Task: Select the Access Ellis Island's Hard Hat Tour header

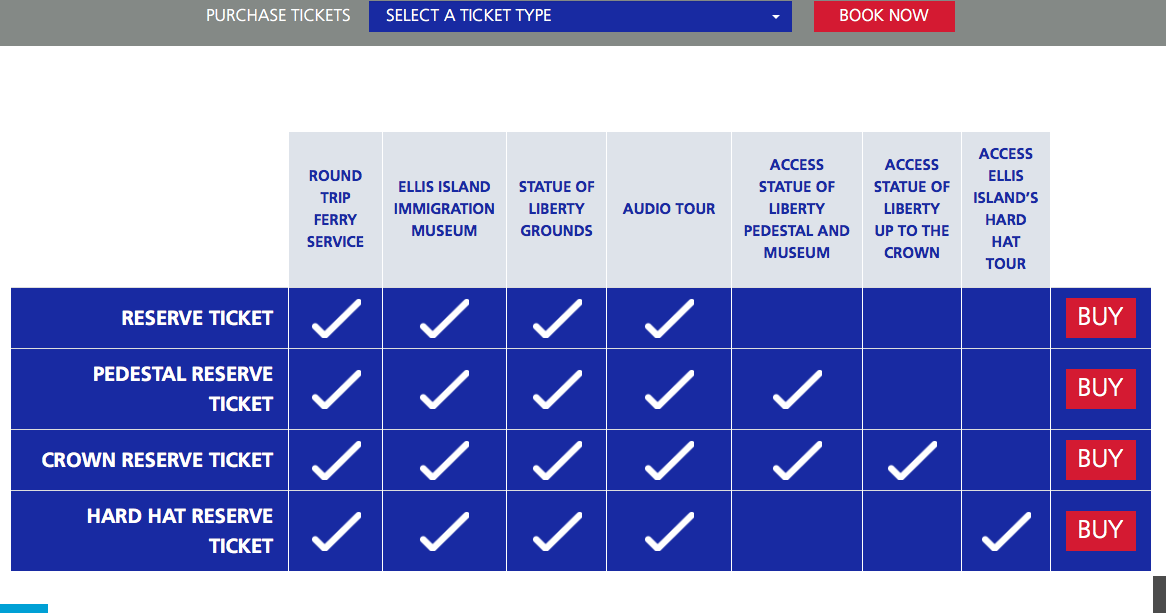Action: coord(1005,209)
